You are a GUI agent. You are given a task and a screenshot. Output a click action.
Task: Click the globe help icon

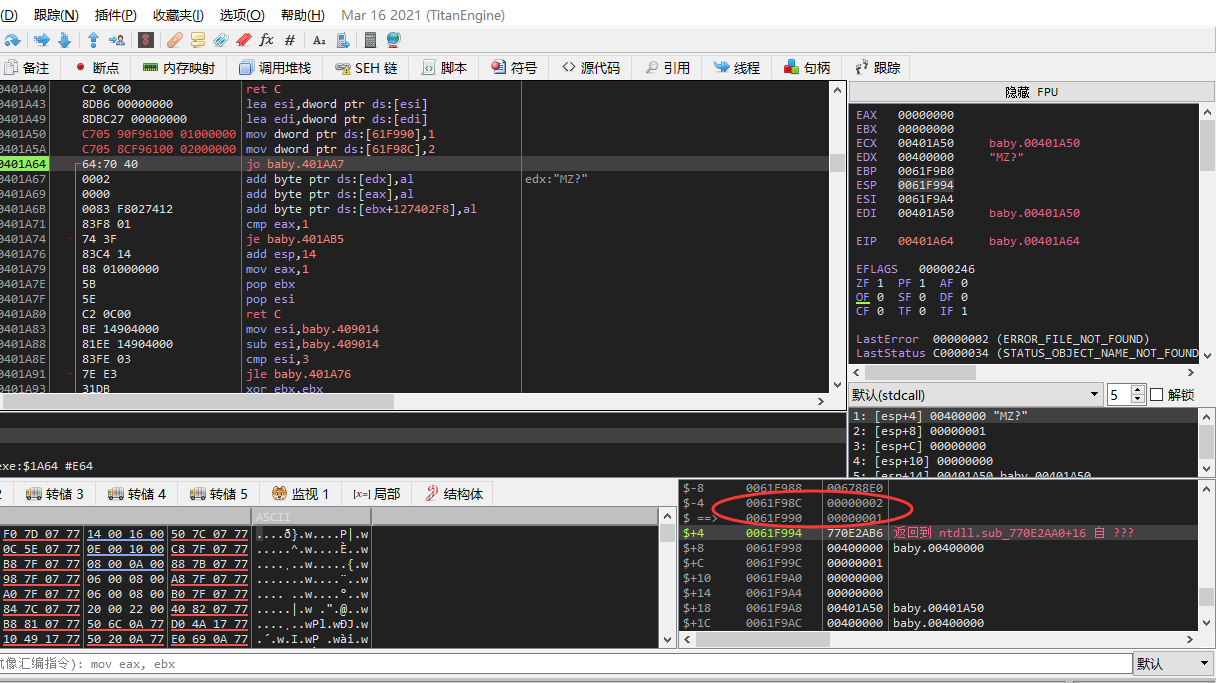(x=393, y=40)
